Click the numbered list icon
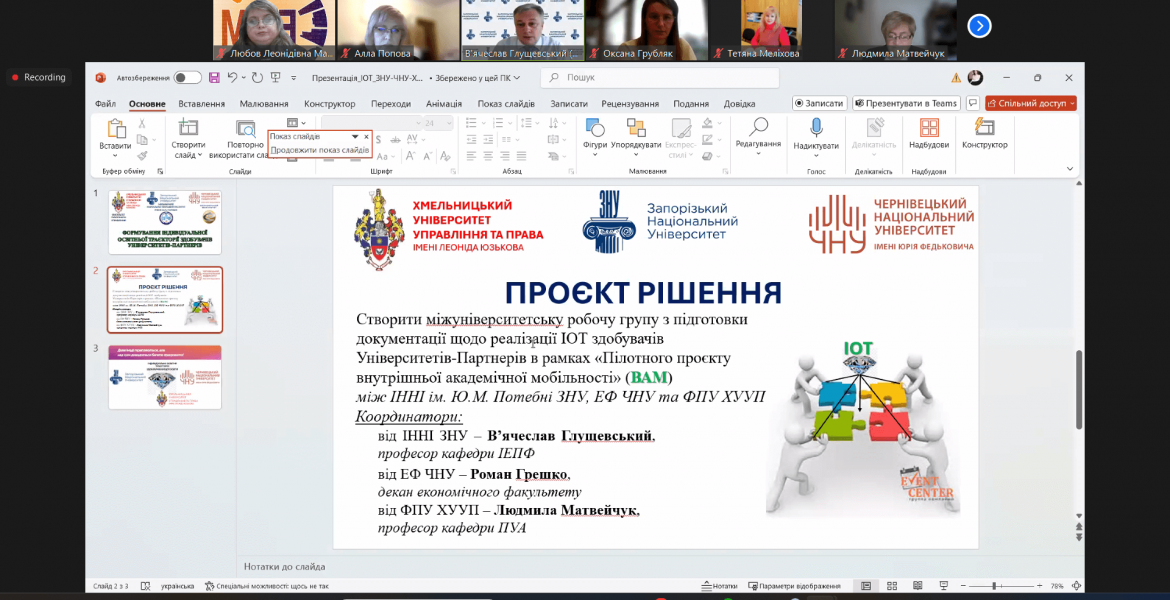1170x600 pixels. coord(496,123)
